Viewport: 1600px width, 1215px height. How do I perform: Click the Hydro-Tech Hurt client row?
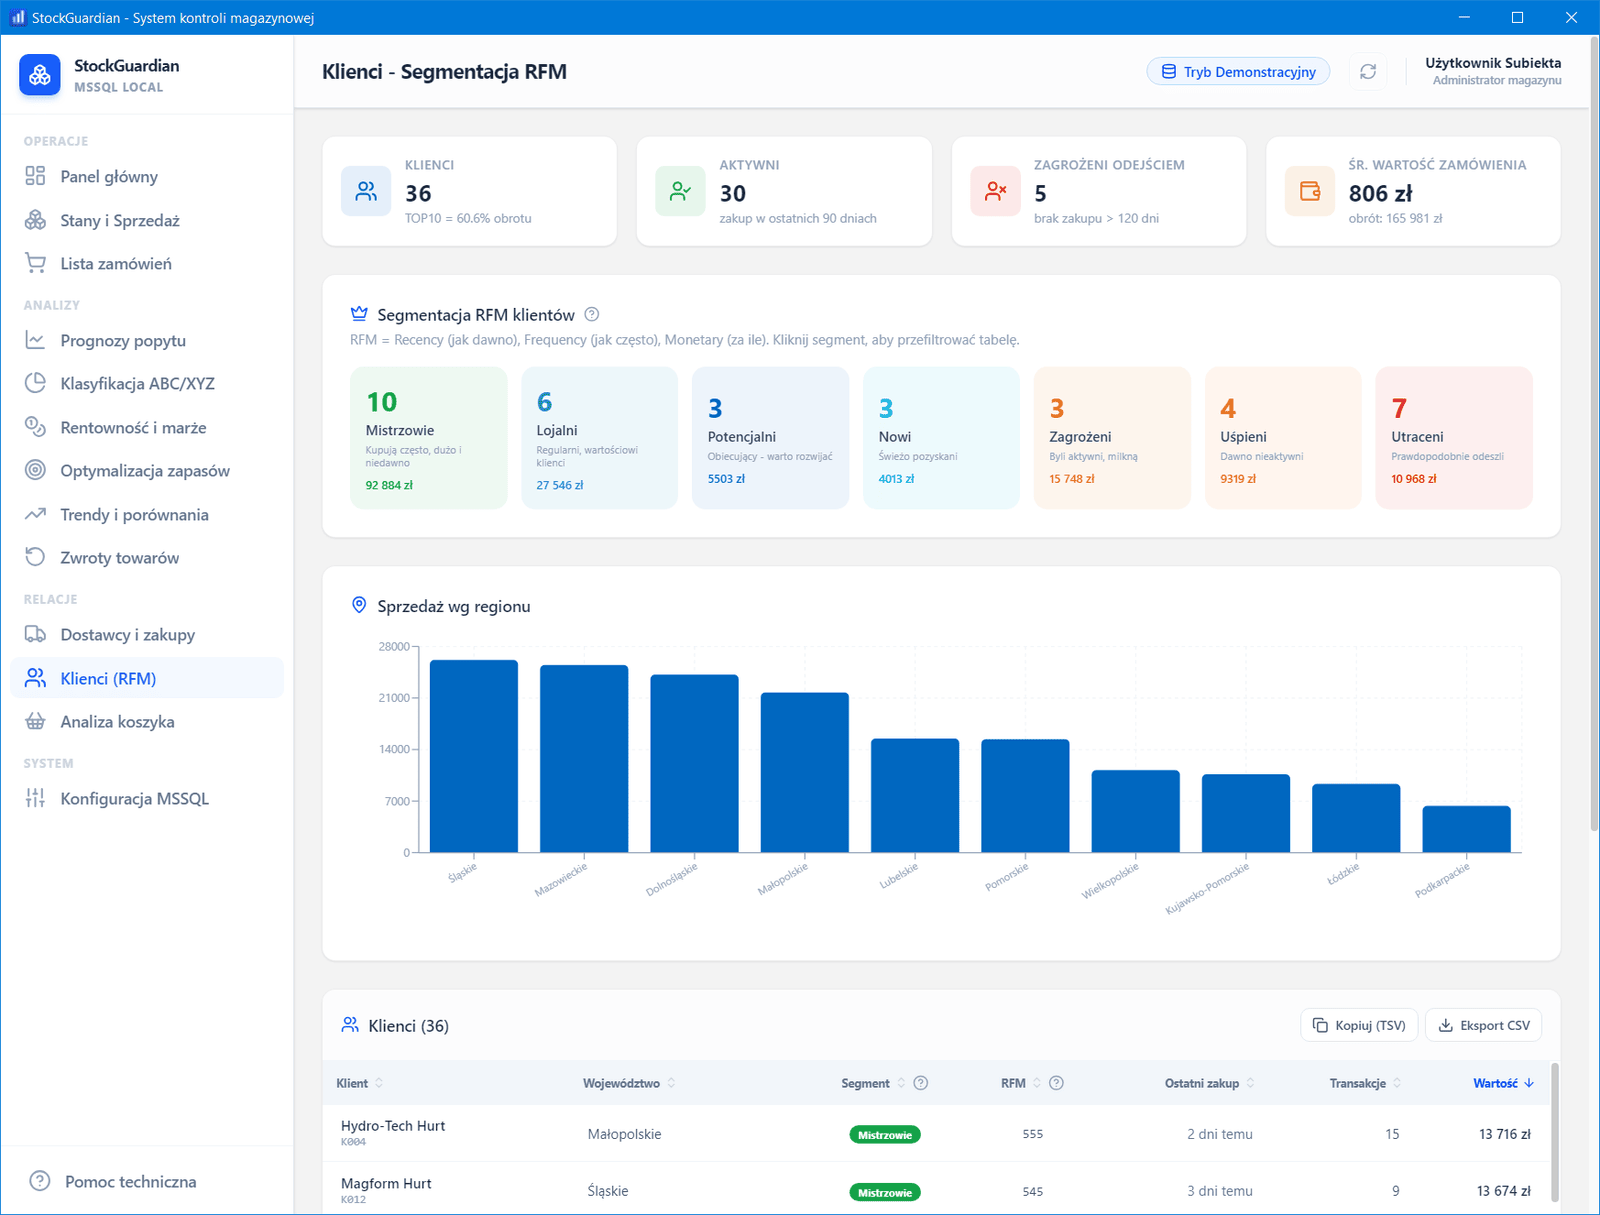(x=937, y=1133)
